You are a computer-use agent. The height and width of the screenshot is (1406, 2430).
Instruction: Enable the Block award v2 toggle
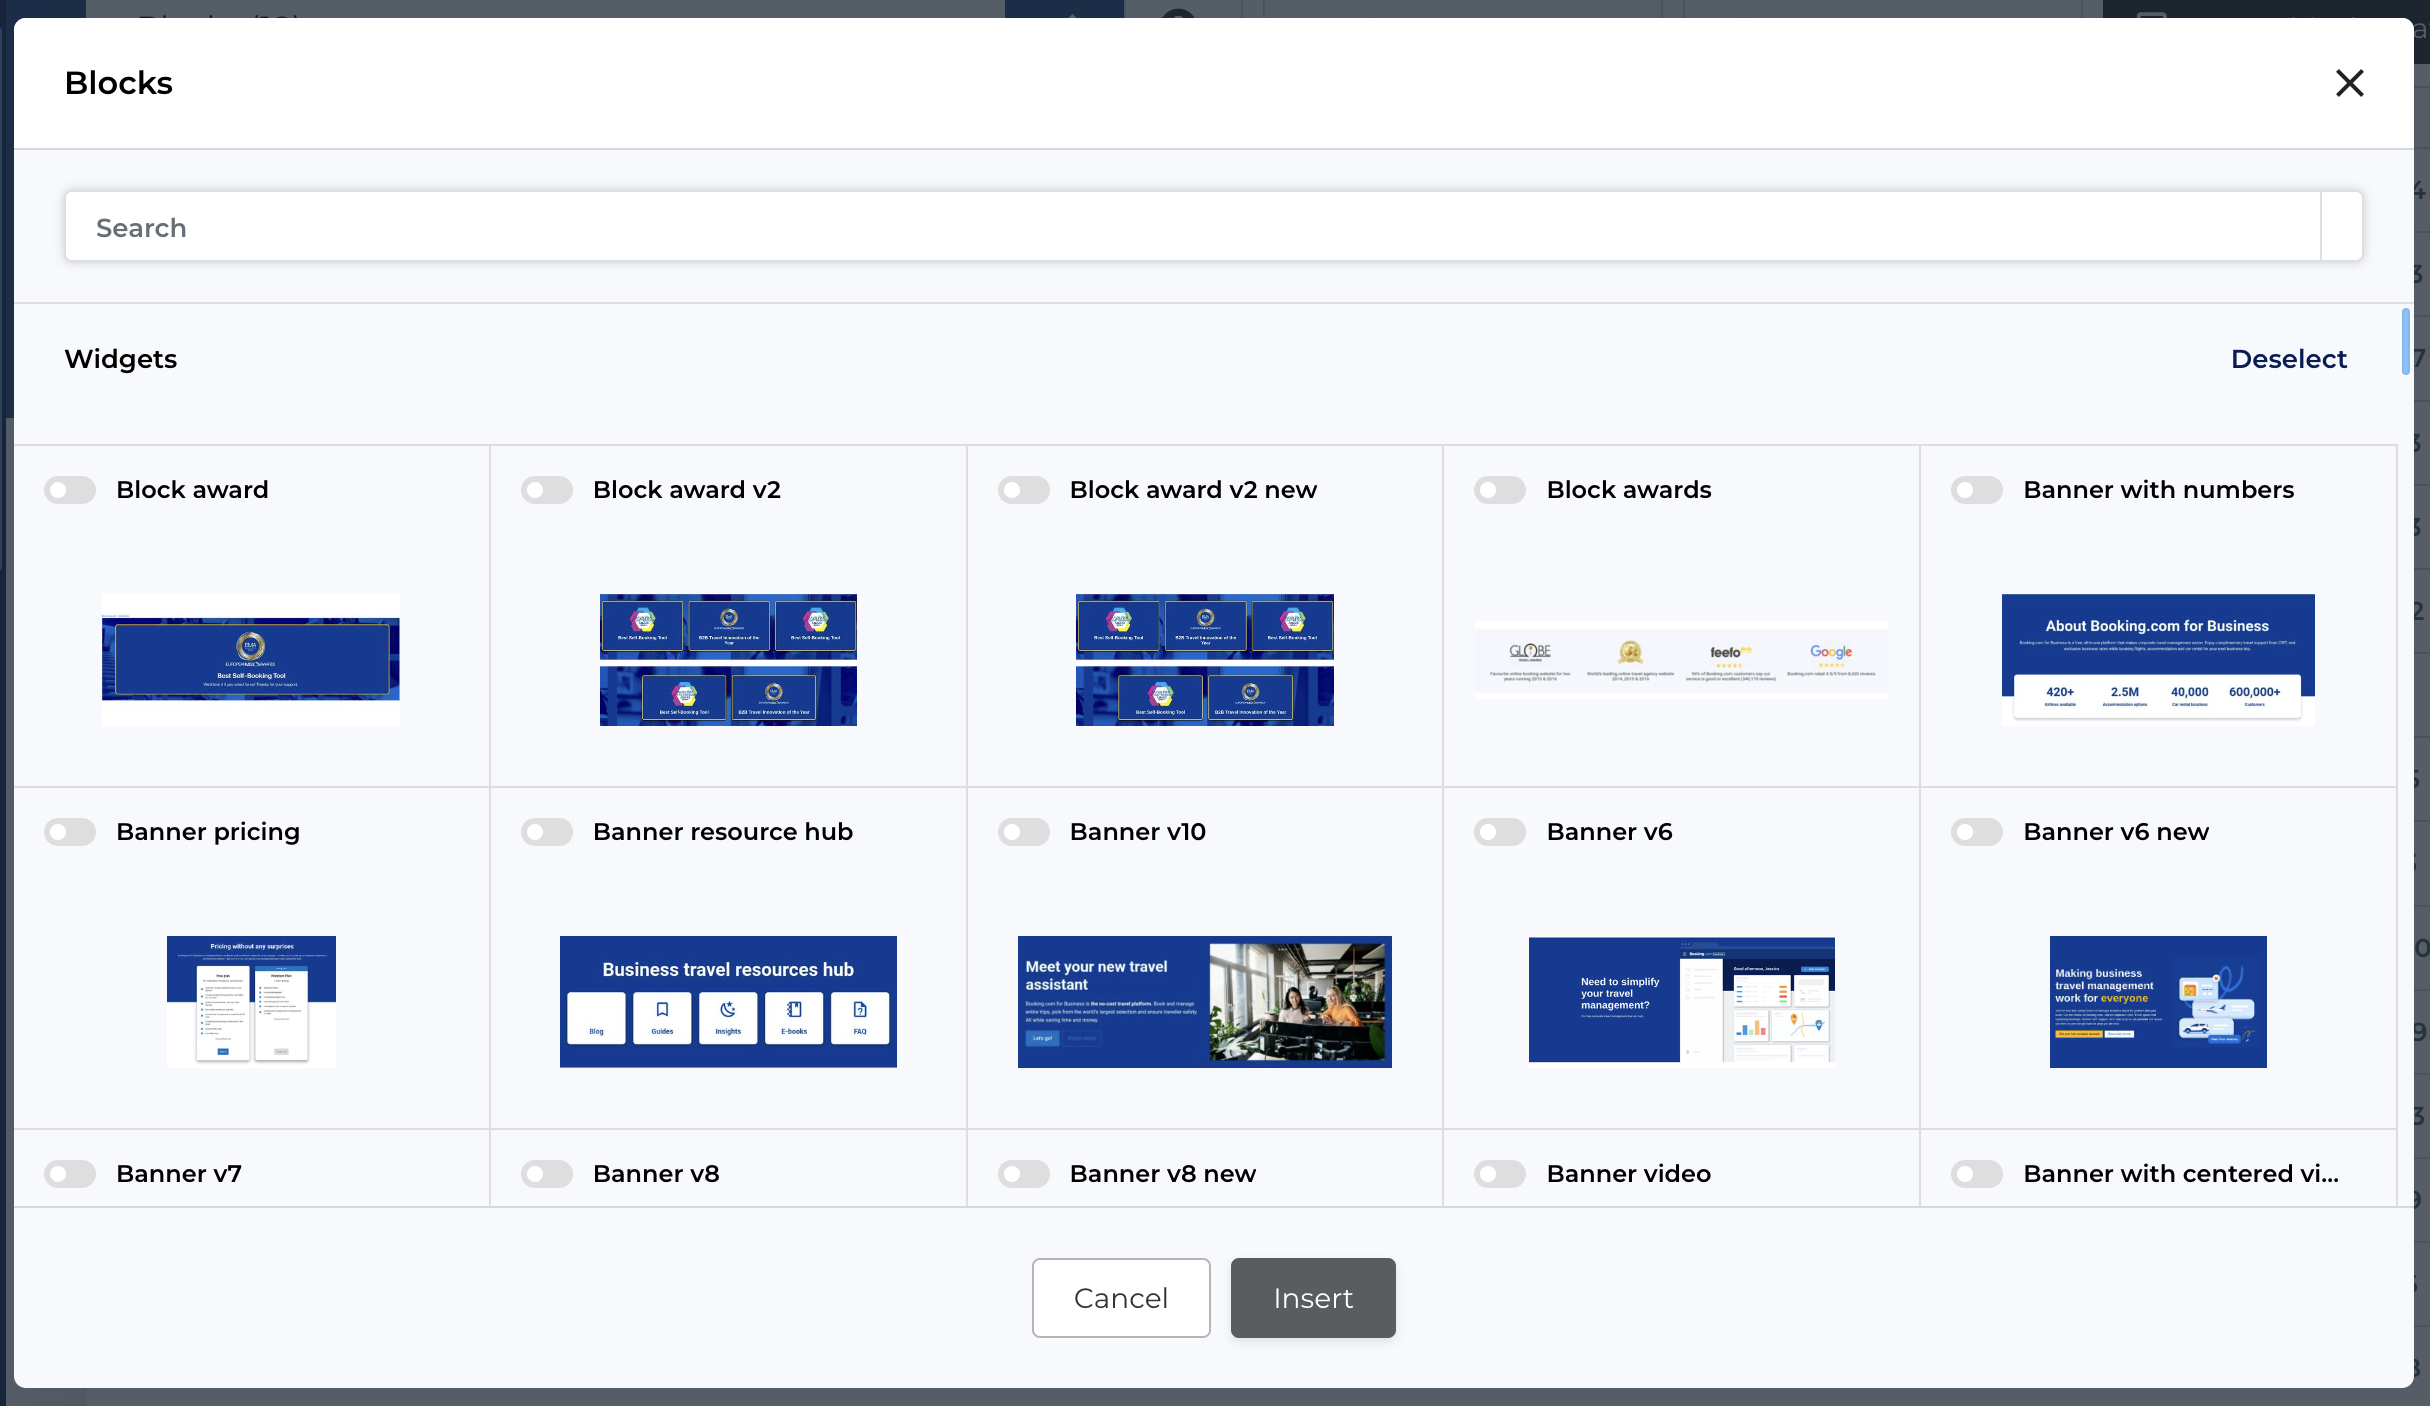pyautogui.click(x=547, y=490)
